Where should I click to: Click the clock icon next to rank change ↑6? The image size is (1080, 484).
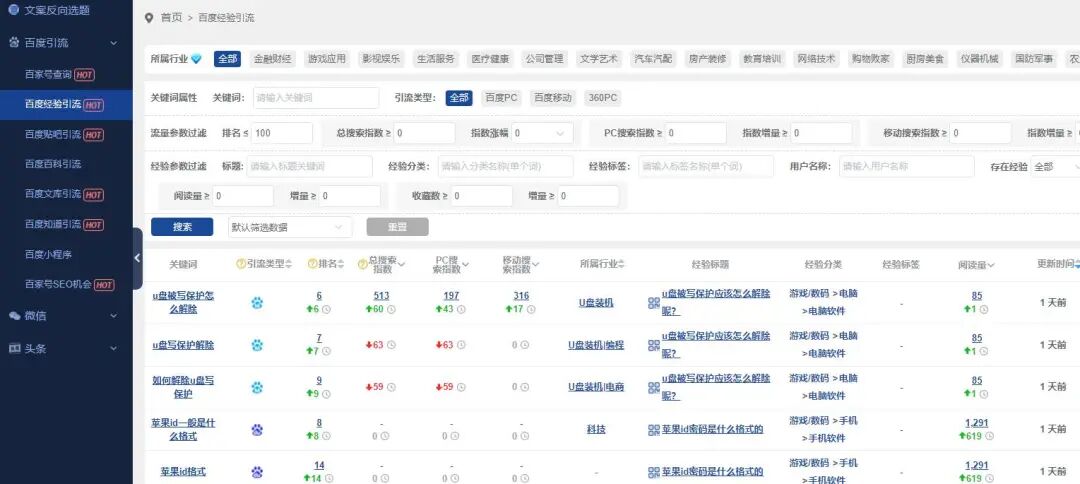point(326,309)
